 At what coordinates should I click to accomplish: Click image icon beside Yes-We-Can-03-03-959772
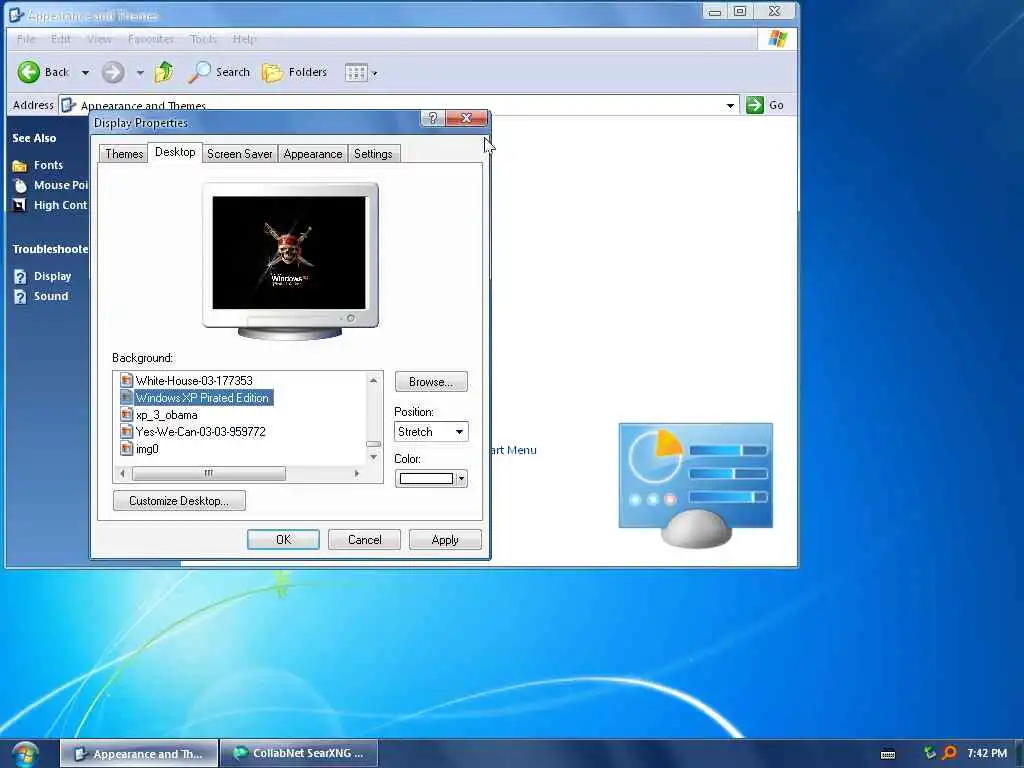pos(127,432)
